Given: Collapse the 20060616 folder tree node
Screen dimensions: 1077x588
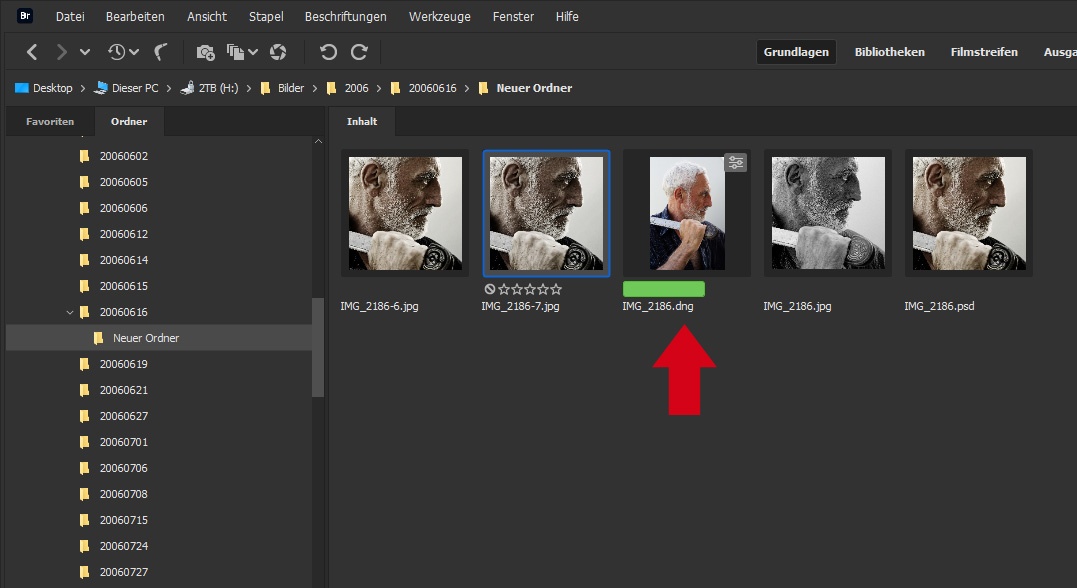Looking at the screenshot, I should [x=70, y=312].
